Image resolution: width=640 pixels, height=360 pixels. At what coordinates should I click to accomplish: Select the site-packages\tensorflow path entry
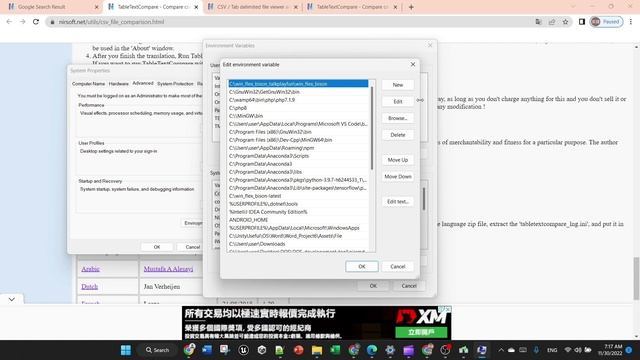point(298,188)
